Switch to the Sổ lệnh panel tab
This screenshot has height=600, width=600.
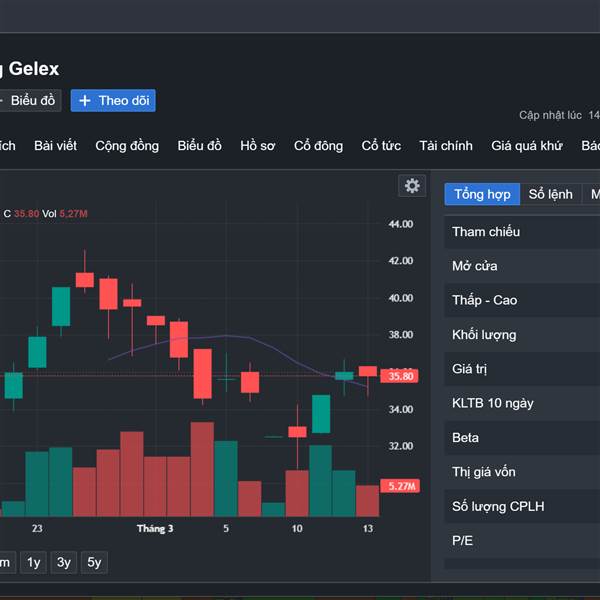click(550, 194)
